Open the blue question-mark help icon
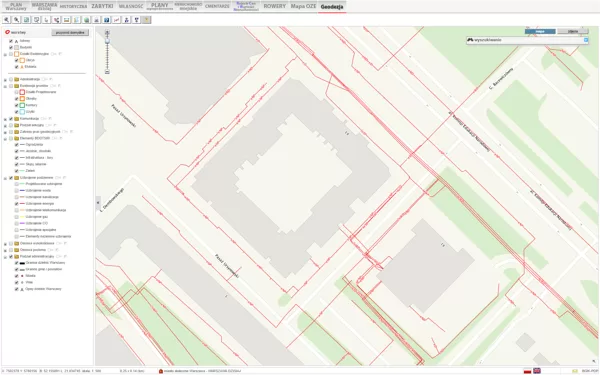Viewport: 600px width, 375px height. (106, 20)
